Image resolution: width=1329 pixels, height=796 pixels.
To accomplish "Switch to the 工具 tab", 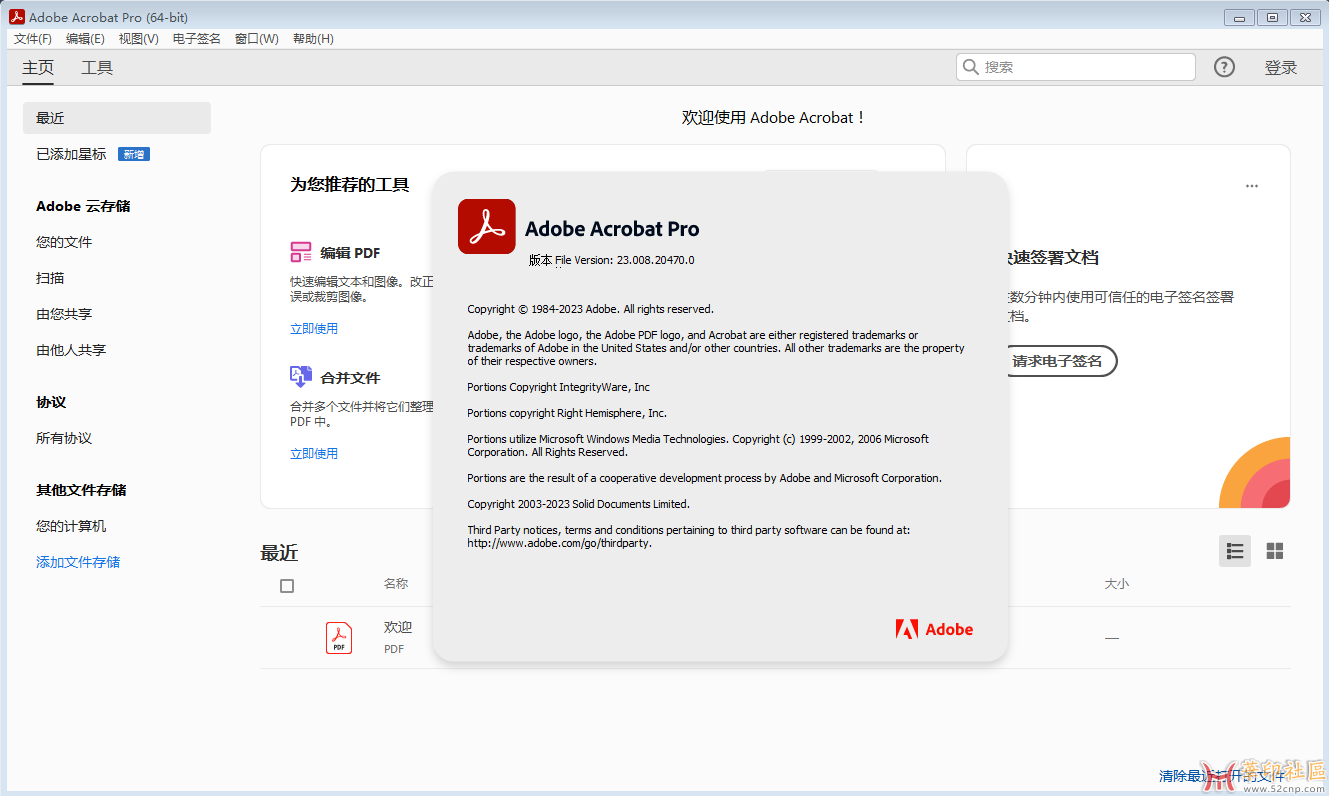I will [x=97, y=68].
